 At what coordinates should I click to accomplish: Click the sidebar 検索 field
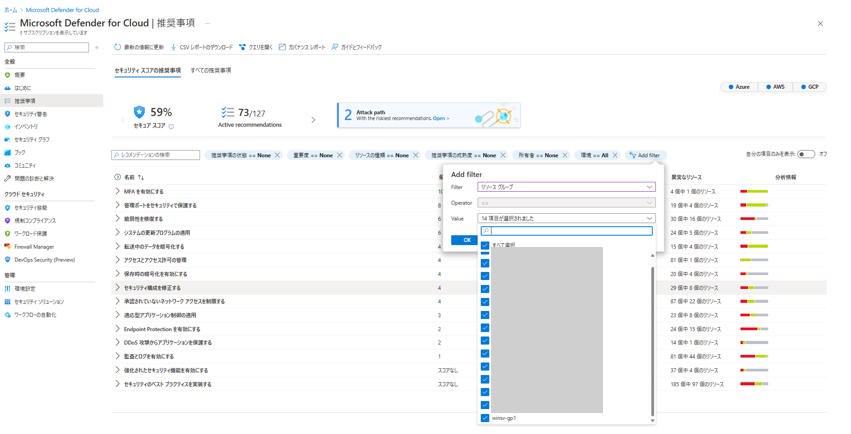pyautogui.click(x=47, y=48)
